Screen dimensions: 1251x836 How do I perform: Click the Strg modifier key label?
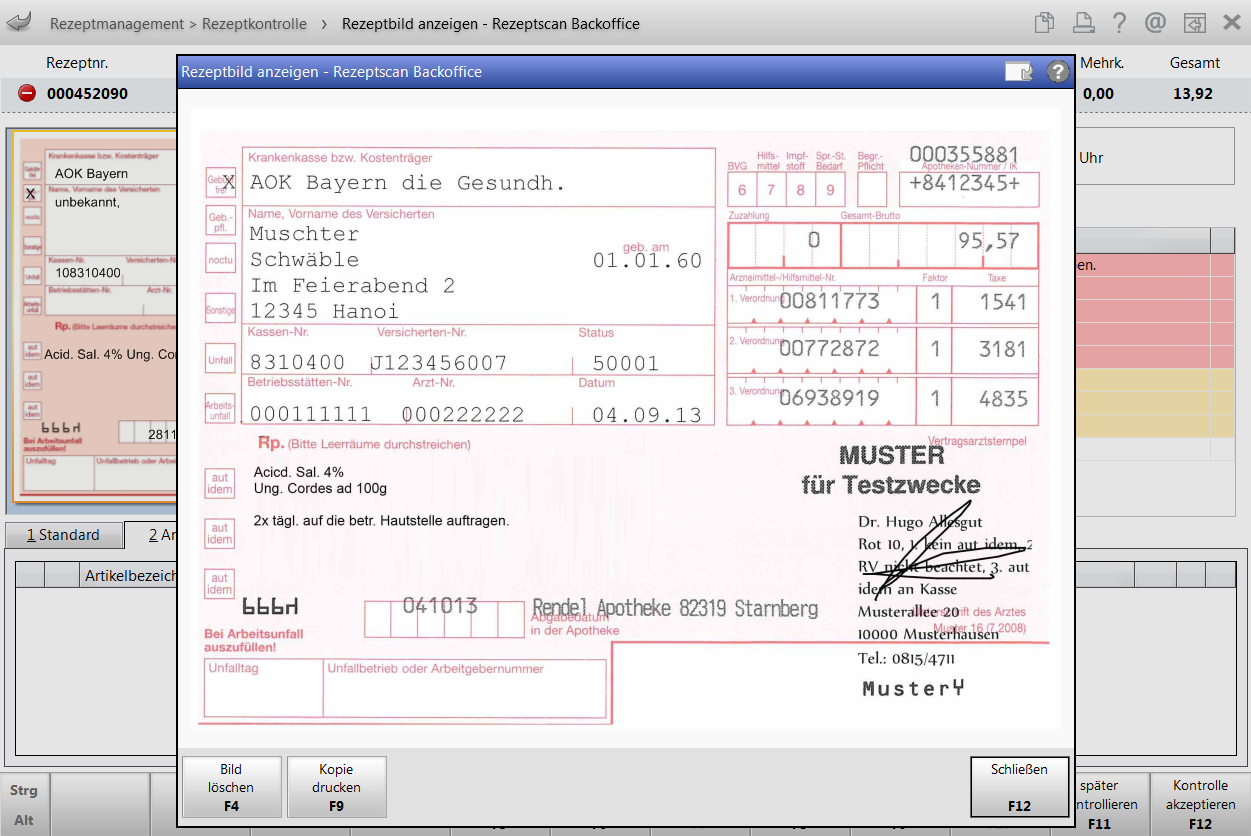[24, 790]
